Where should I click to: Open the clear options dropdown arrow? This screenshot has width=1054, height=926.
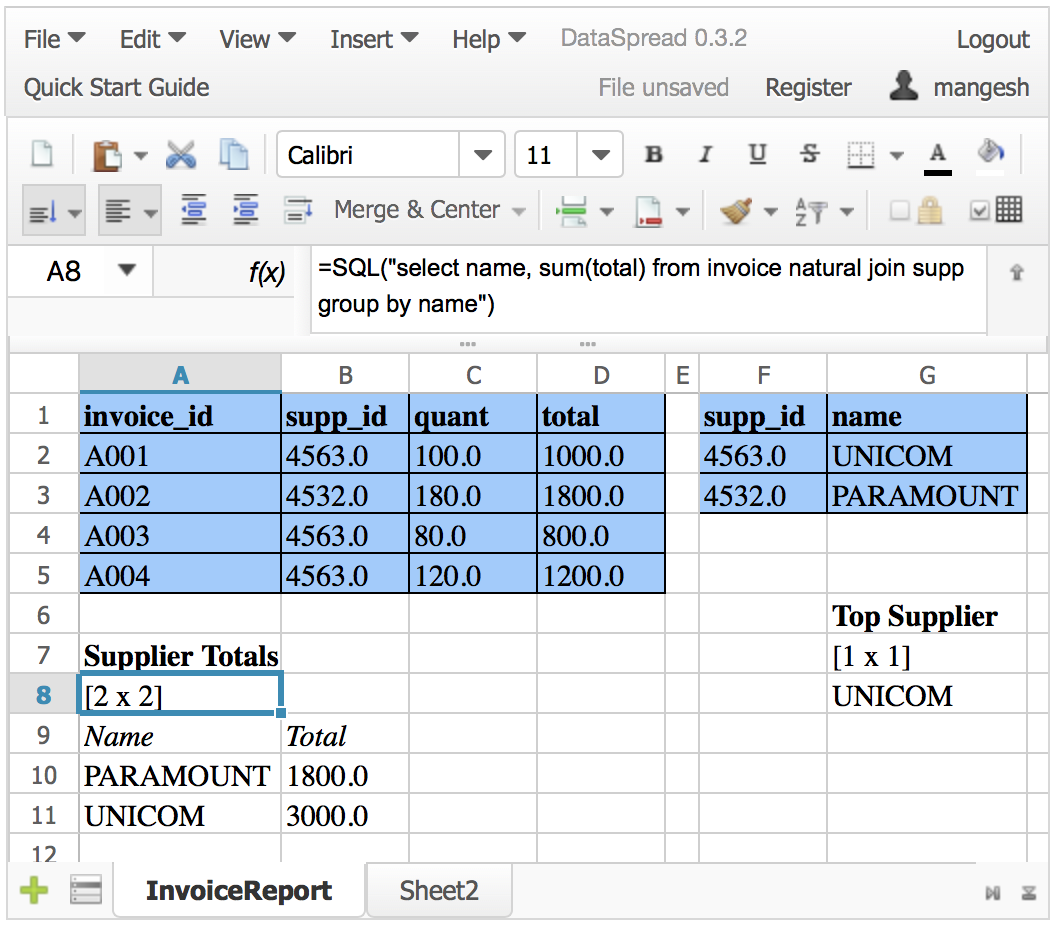click(770, 212)
